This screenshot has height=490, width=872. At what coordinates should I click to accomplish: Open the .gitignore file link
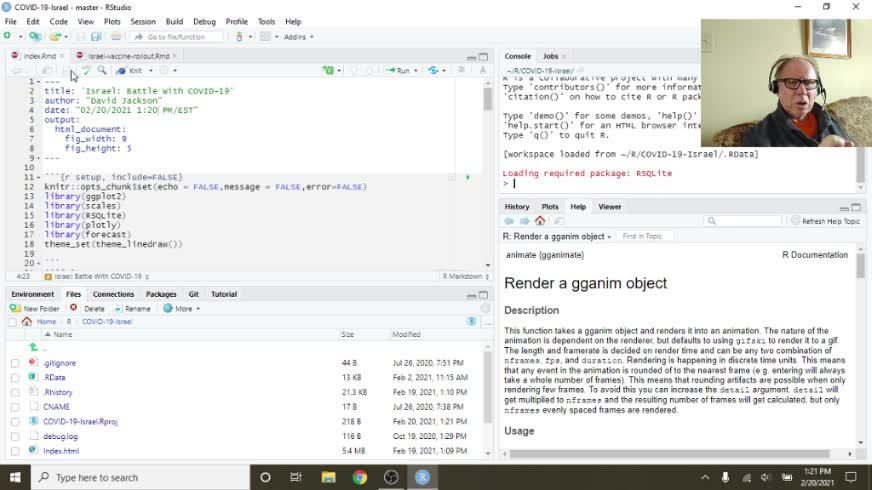click(x=60, y=363)
